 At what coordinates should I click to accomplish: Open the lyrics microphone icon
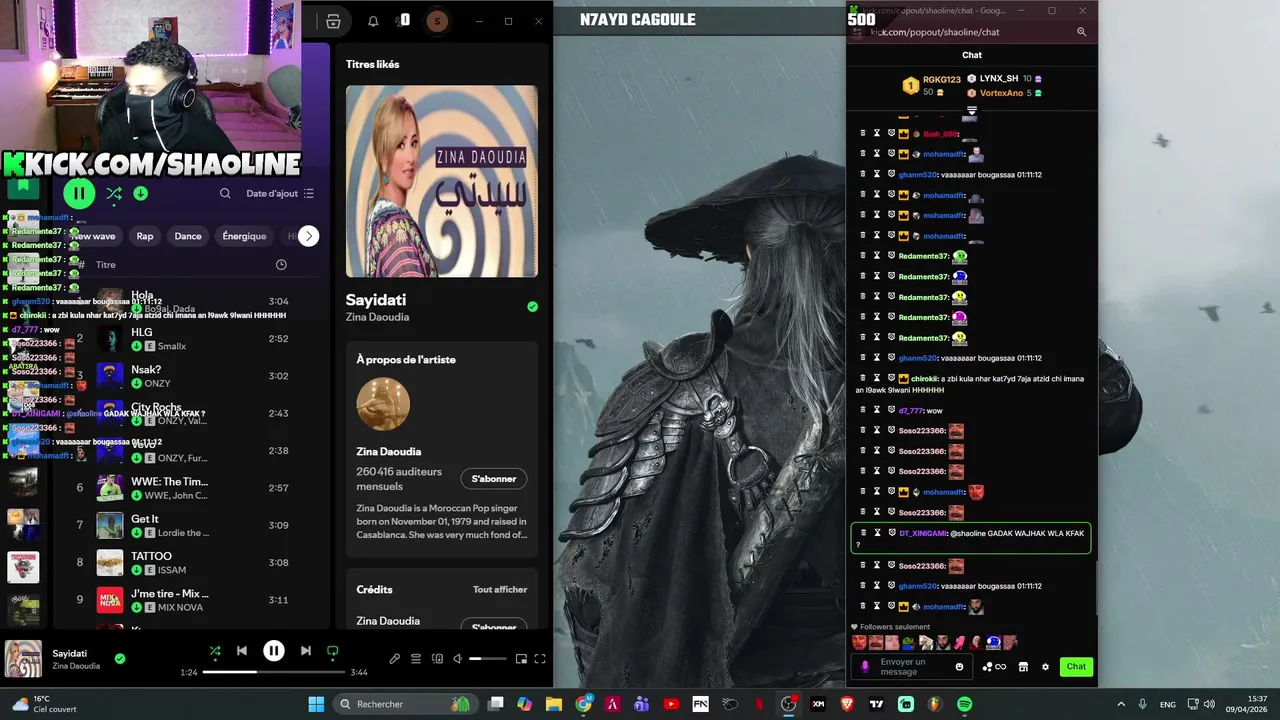(x=395, y=659)
